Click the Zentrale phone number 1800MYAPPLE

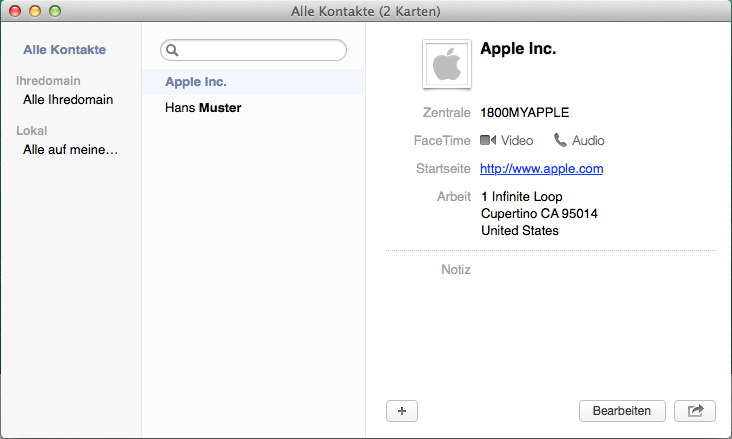pos(524,113)
